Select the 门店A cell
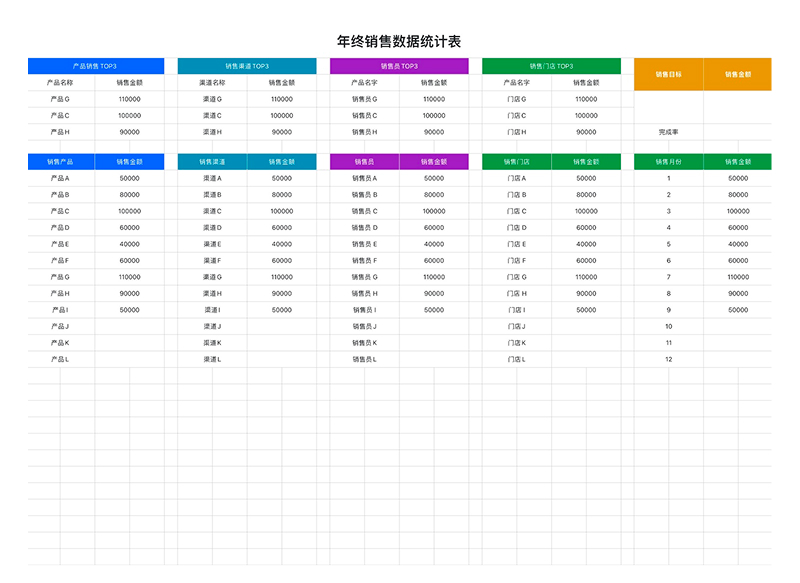Screen dimensions: 800x583 point(516,178)
